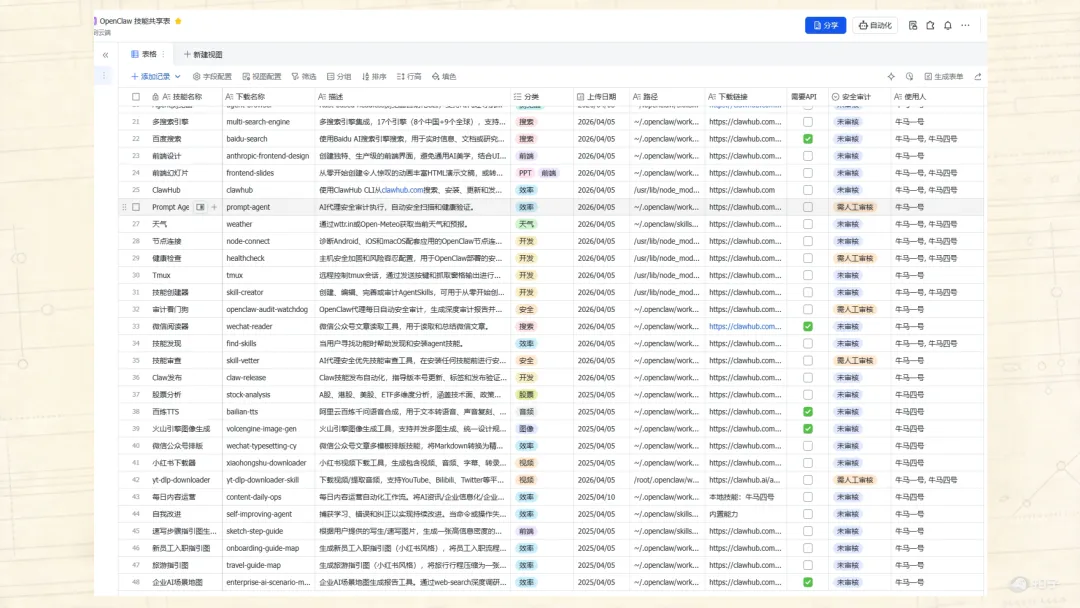Open 需人工审核 status in healthcheck row
Screen dimensions: 1080x608
[855, 258]
